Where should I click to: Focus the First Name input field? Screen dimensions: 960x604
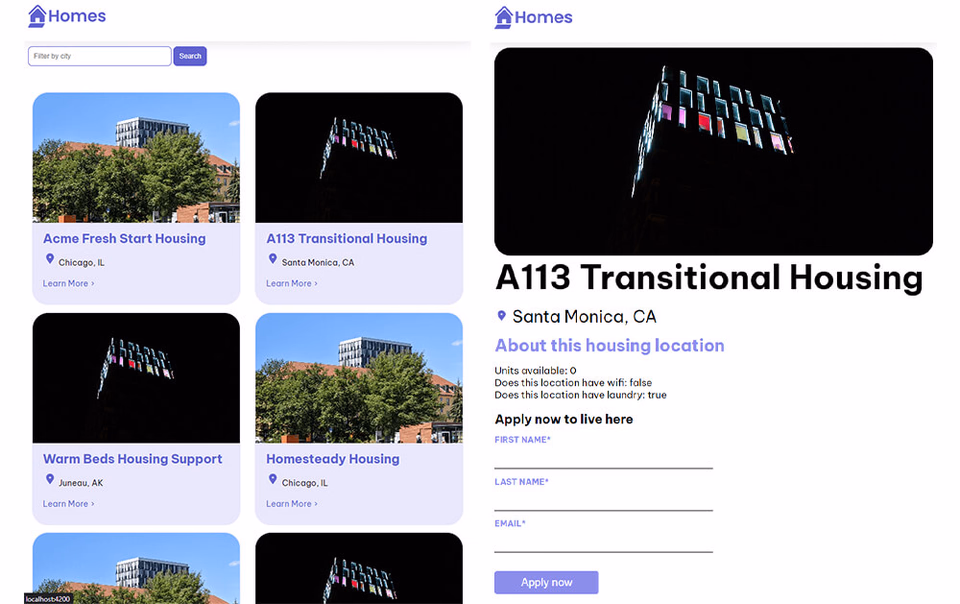coord(603,458)
